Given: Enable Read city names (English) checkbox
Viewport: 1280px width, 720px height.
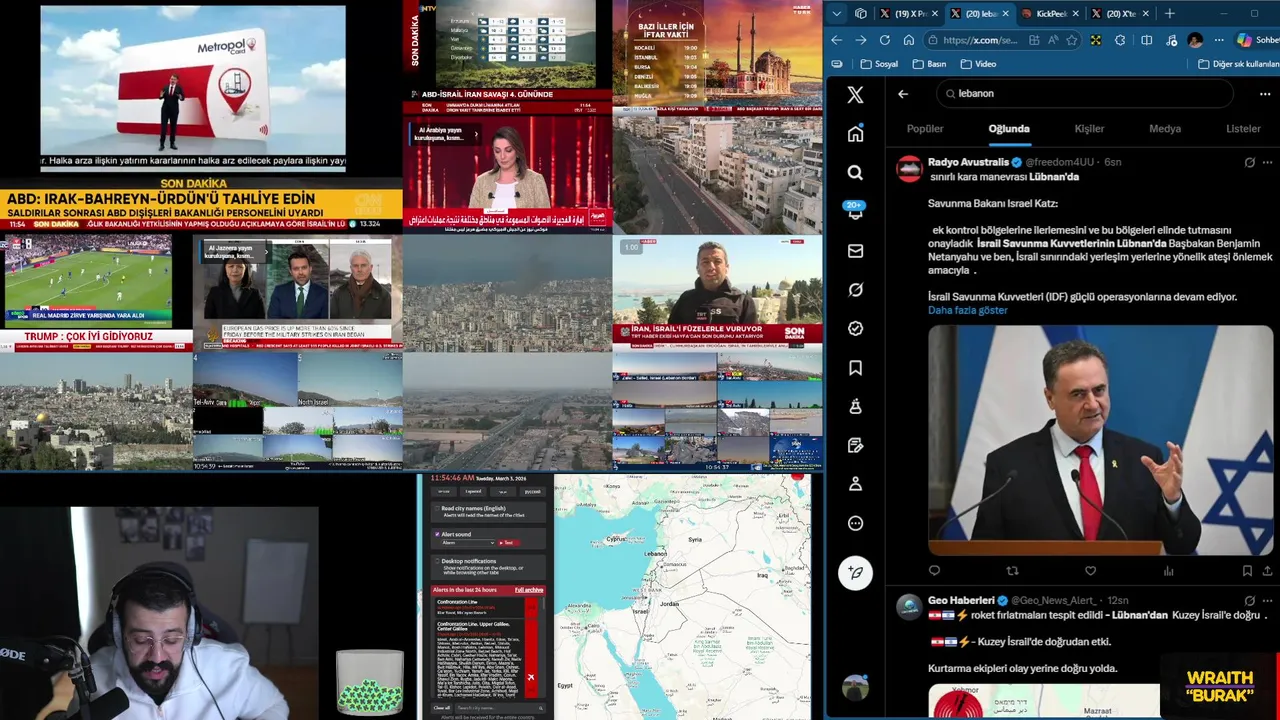Looking at the screenshot, I should click(x=437, y=509).
